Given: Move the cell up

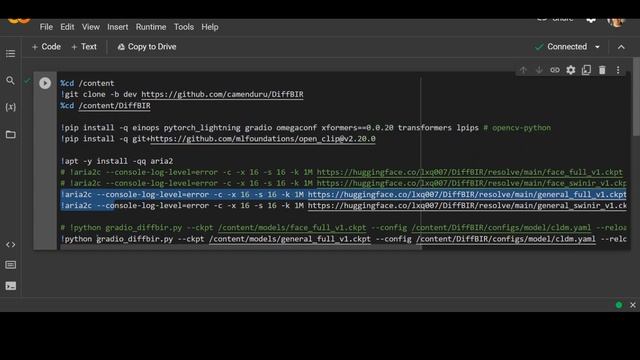Looking at the screenshot, I should [x=523, y=70].
